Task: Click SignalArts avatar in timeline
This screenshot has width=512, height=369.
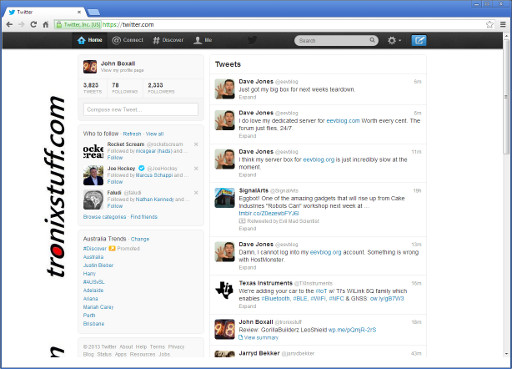Action: coord(225,198)
